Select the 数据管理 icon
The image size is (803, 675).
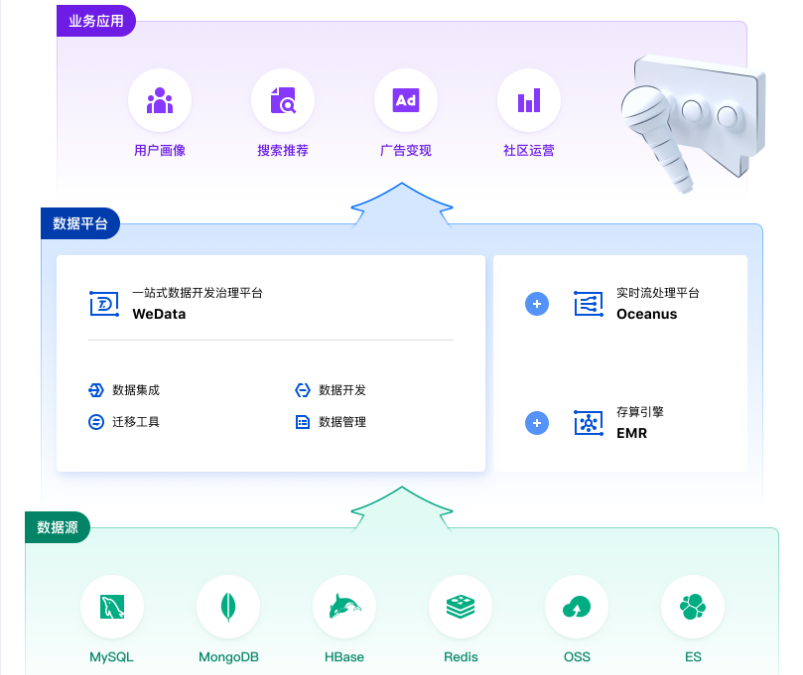click(x=303, y=422)
